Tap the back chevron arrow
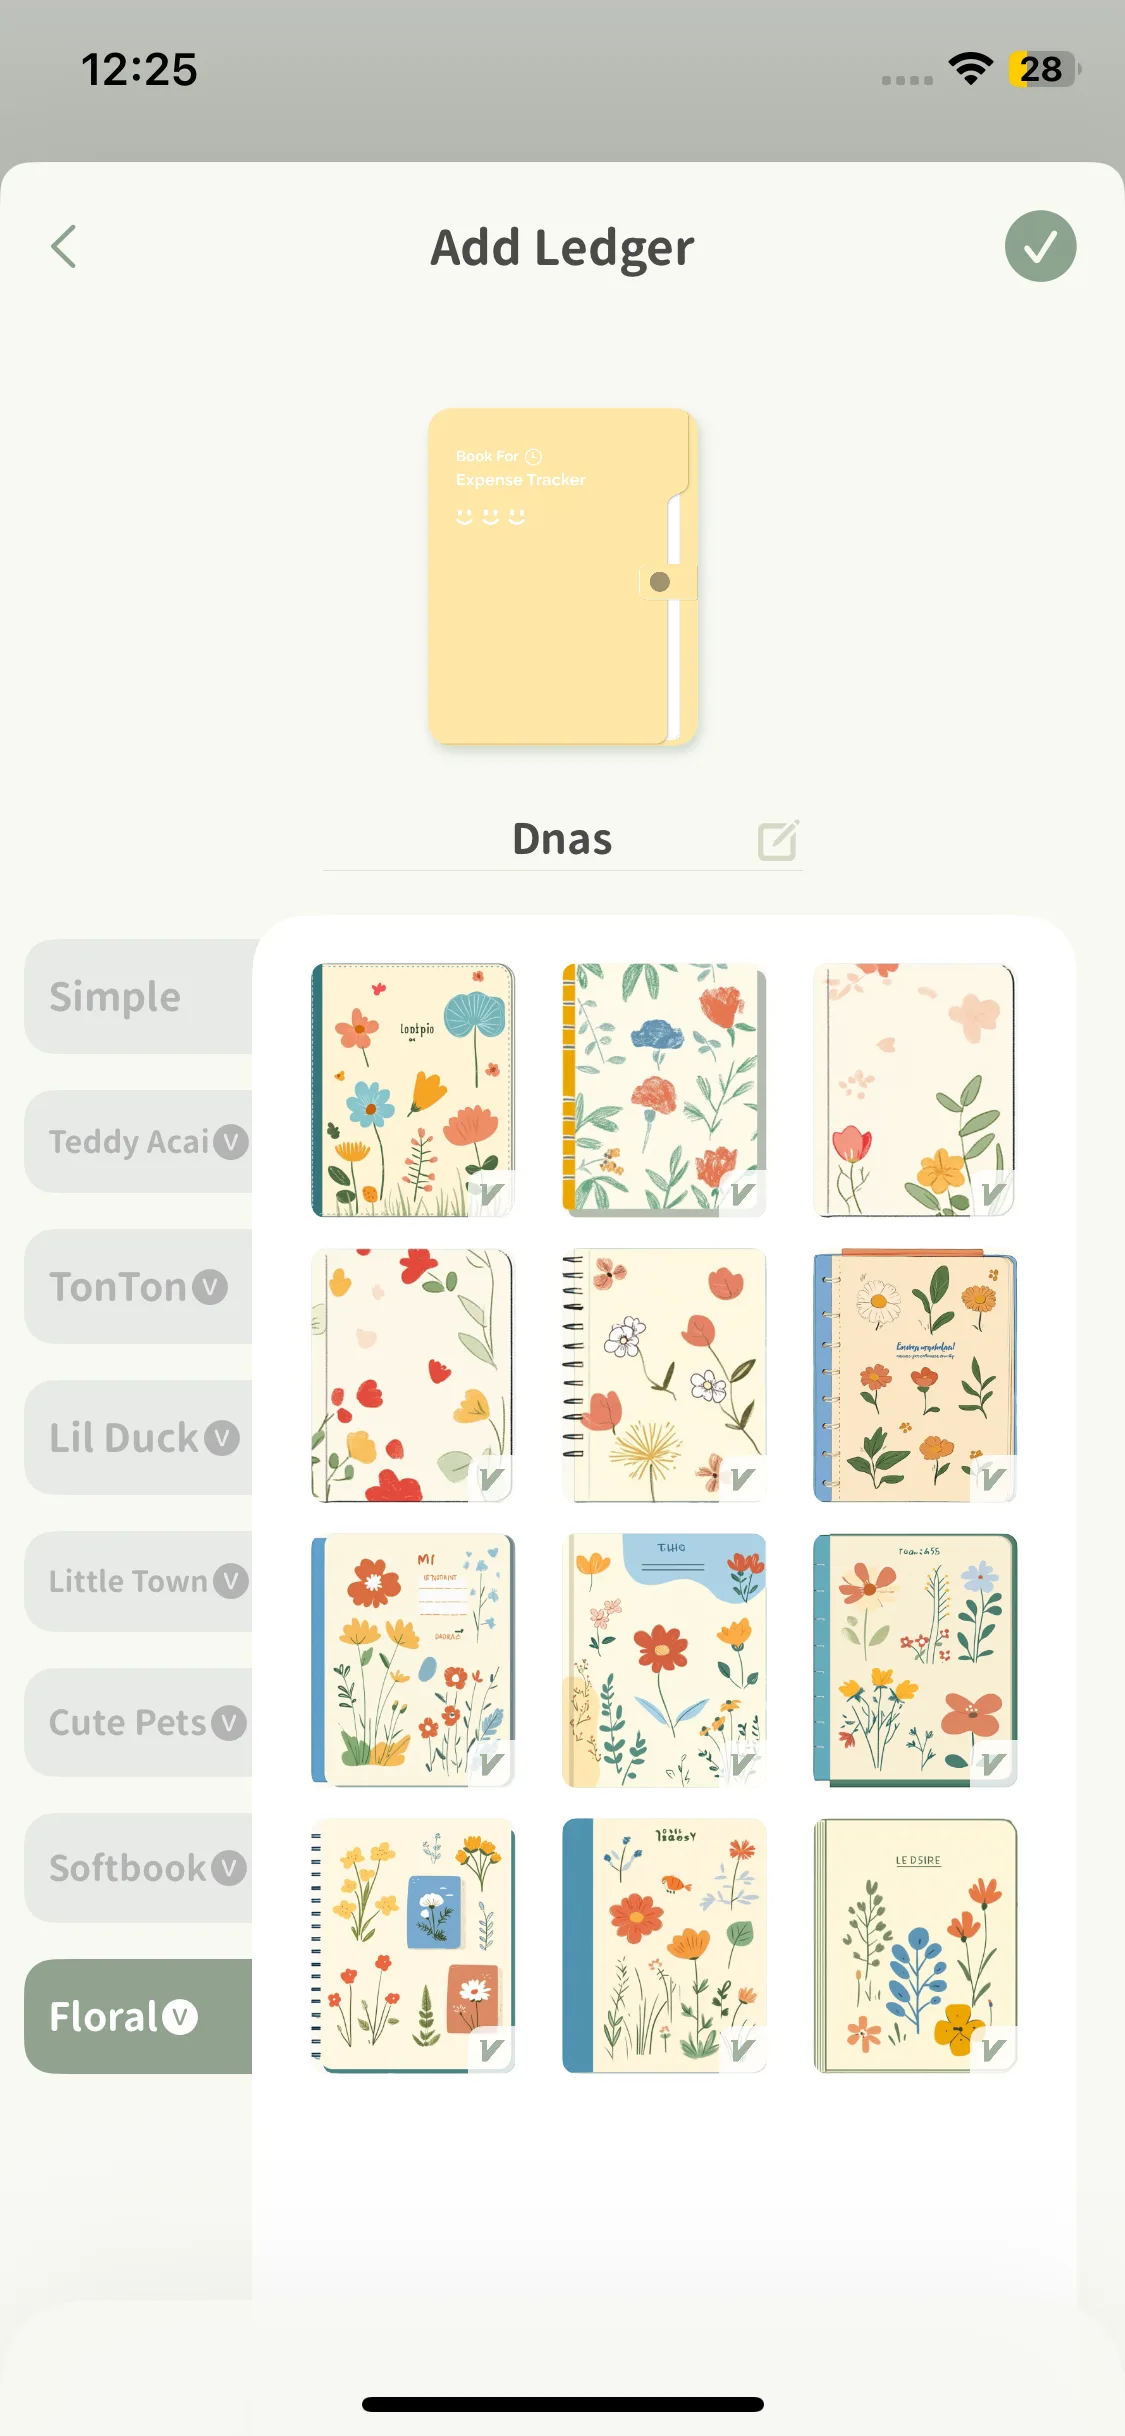 [64, 247]
